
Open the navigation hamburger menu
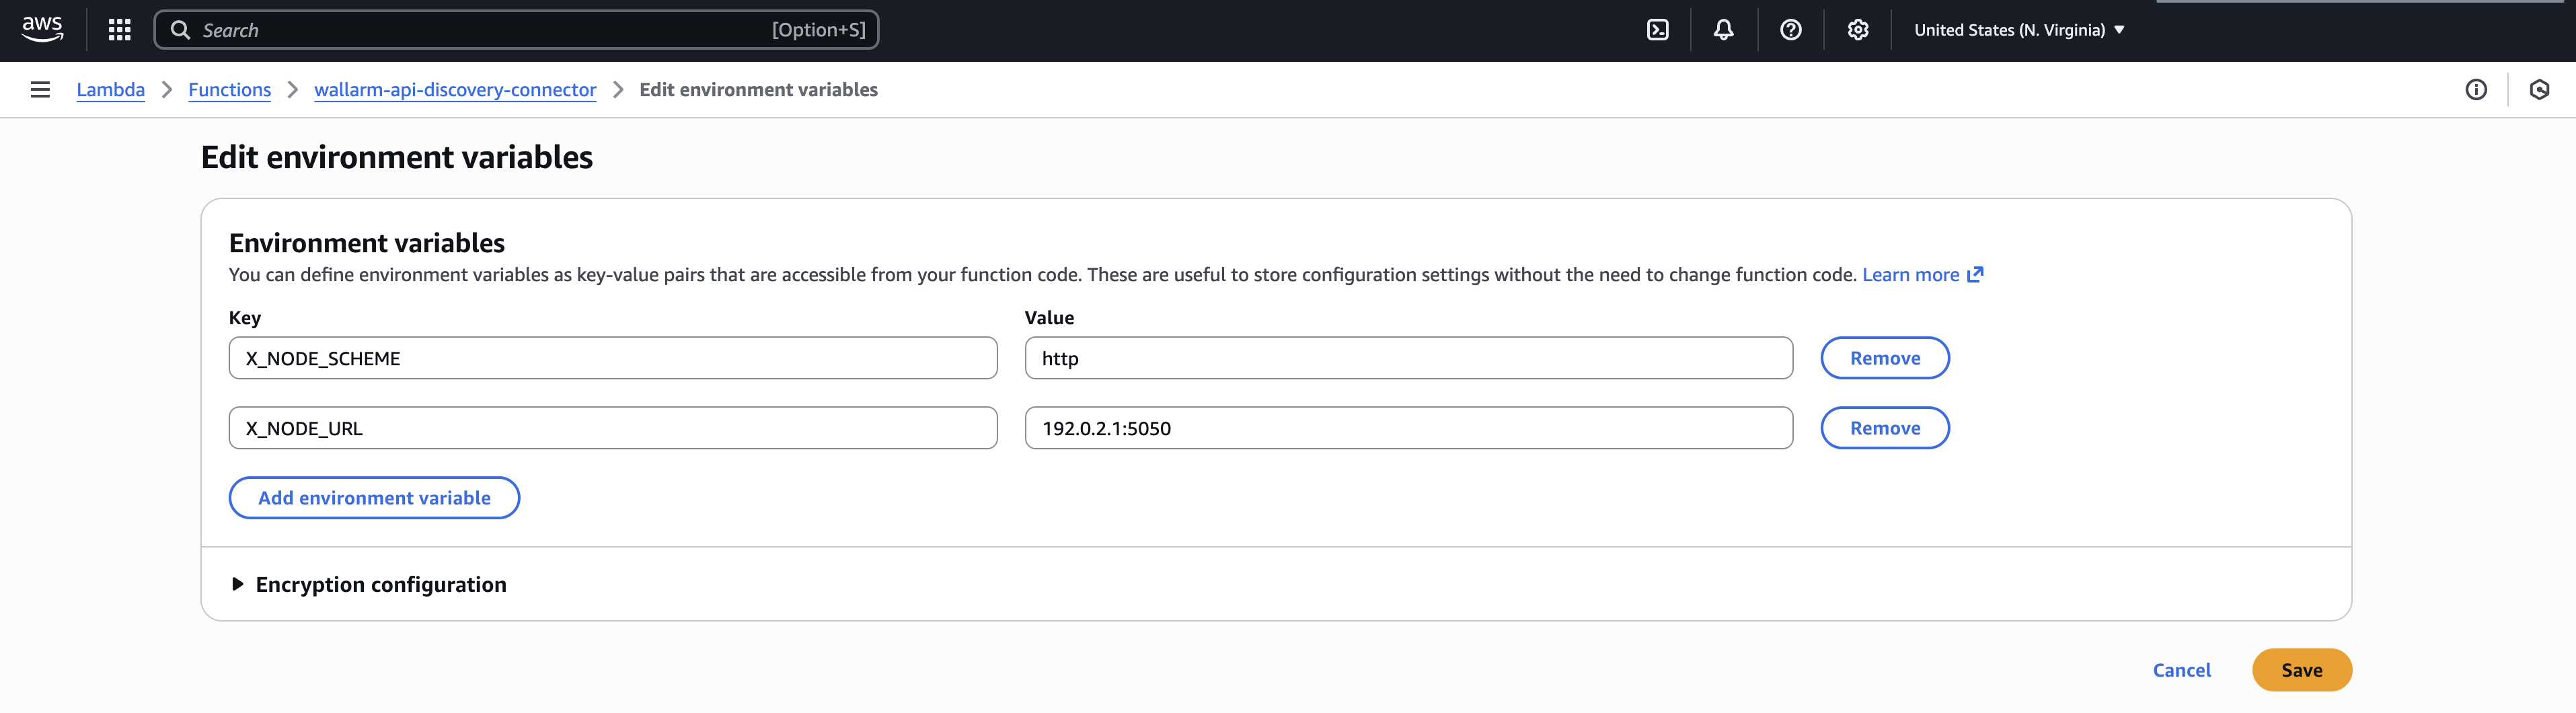(39, 89)
